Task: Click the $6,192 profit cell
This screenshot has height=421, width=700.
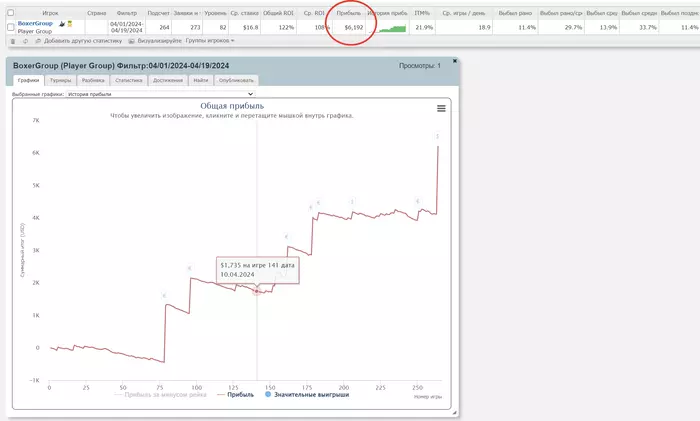Action: coord(349,27)
